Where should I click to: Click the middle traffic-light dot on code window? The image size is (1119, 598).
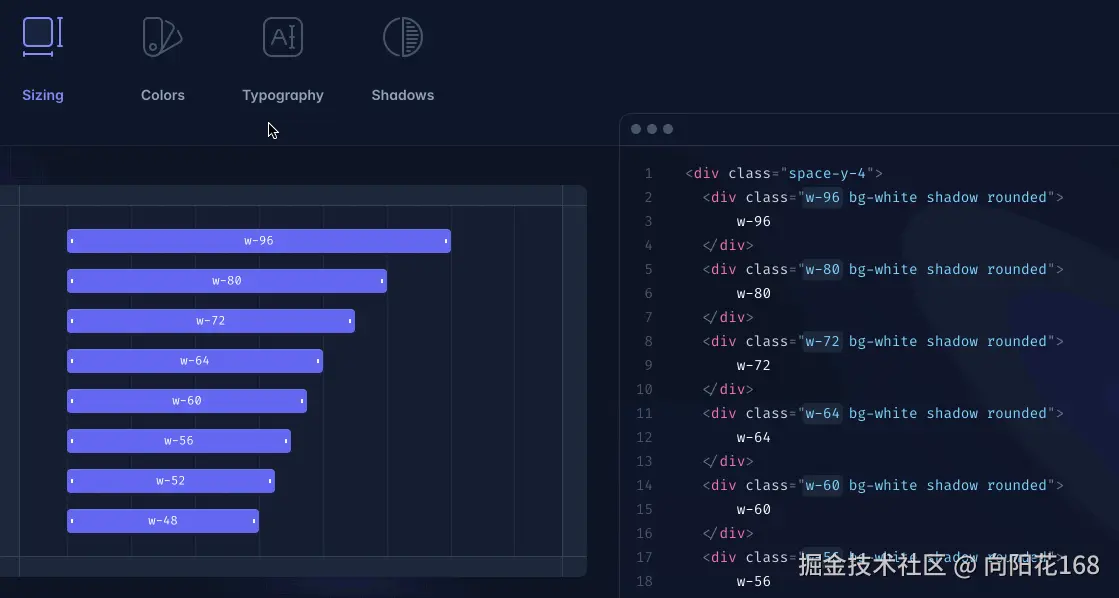pos(651,129)
